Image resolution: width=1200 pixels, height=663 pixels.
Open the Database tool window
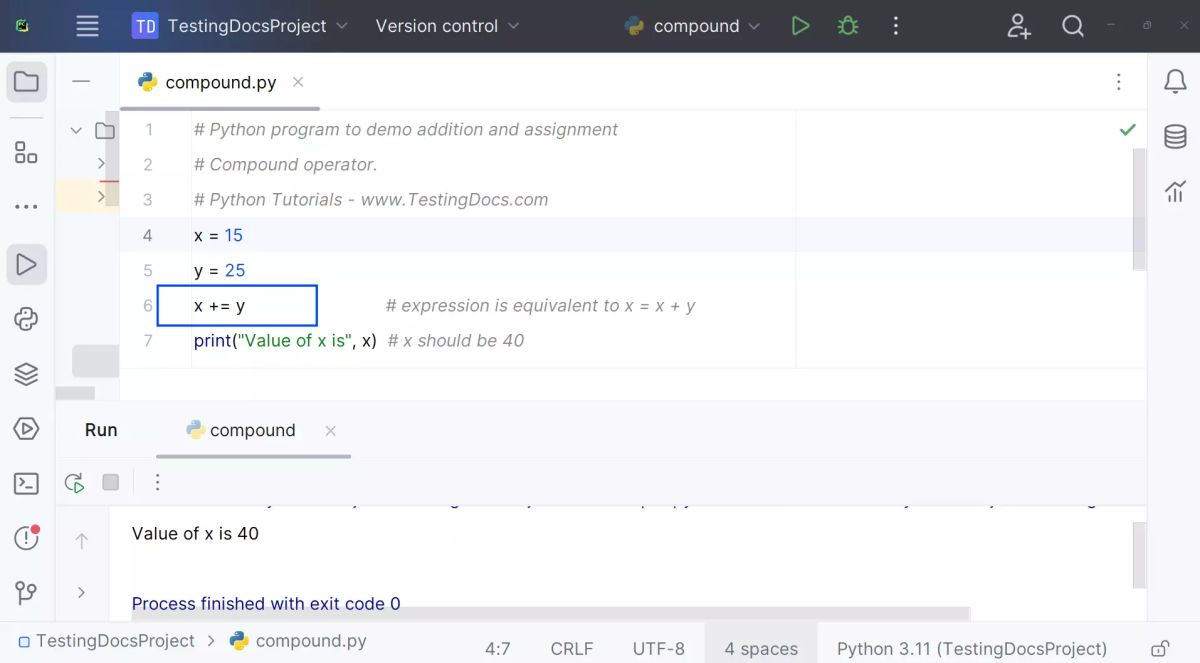coord(1175,137)
